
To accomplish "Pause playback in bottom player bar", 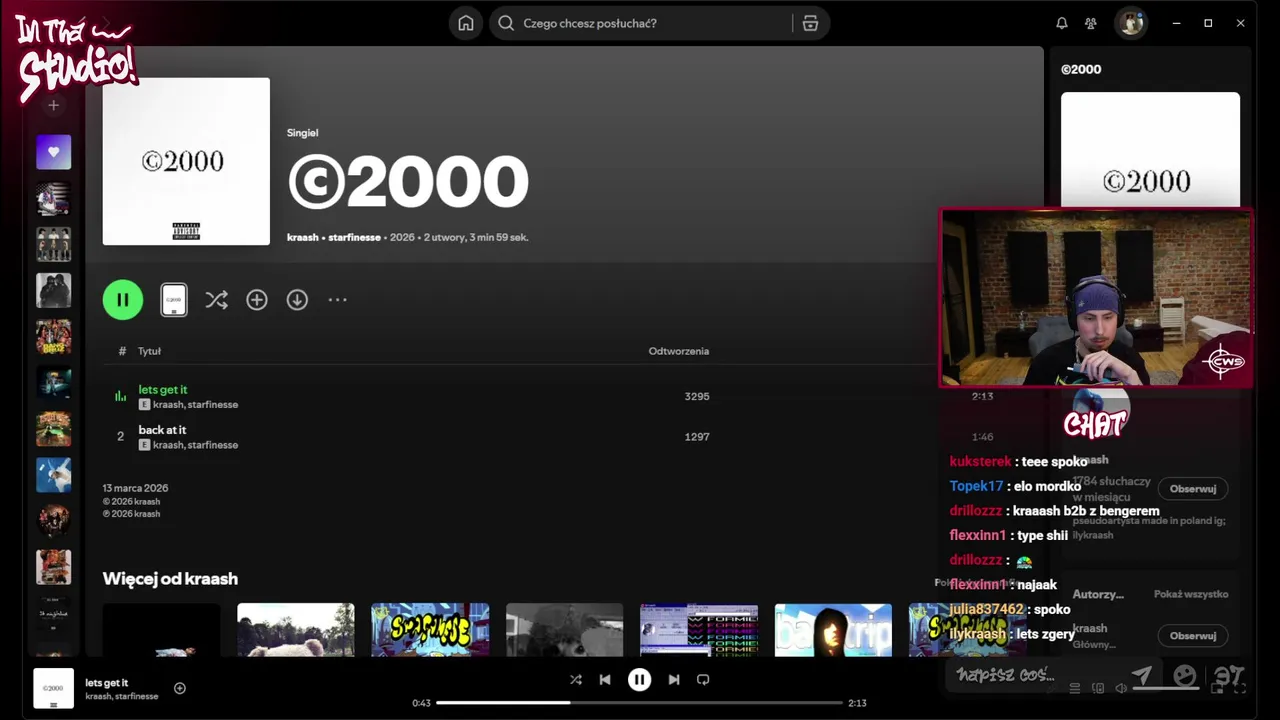I will tap(639, 679).
